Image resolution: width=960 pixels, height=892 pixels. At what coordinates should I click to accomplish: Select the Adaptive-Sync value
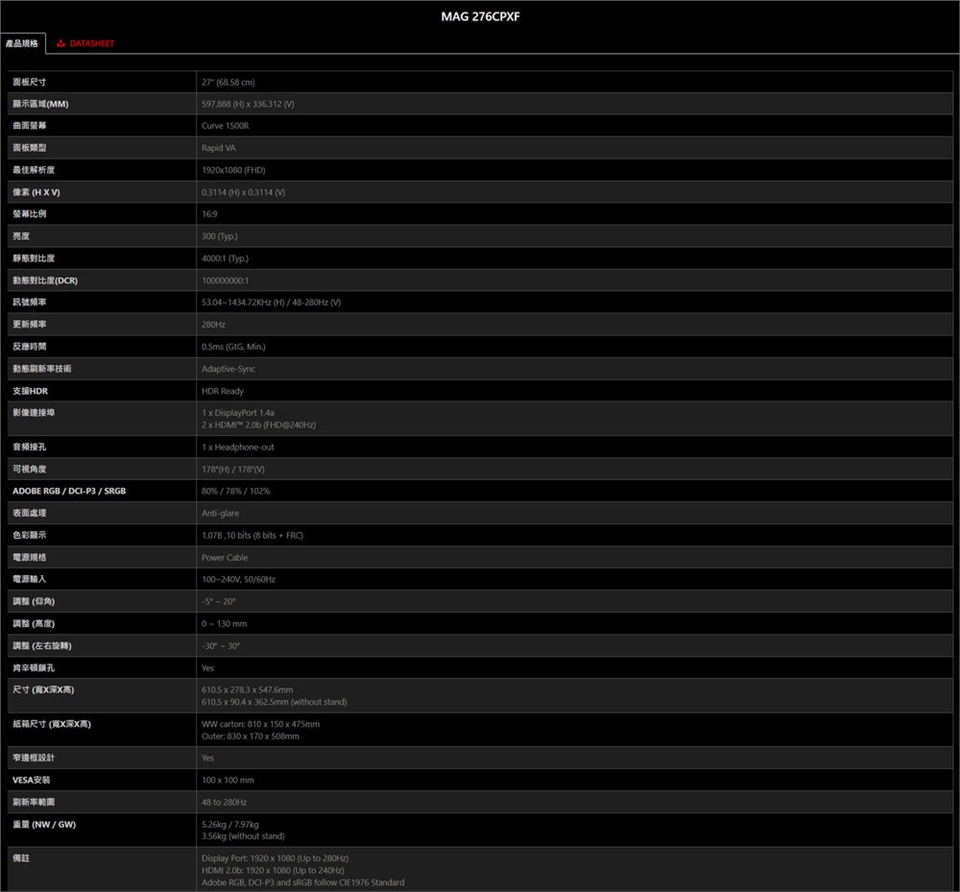(228, 369)
